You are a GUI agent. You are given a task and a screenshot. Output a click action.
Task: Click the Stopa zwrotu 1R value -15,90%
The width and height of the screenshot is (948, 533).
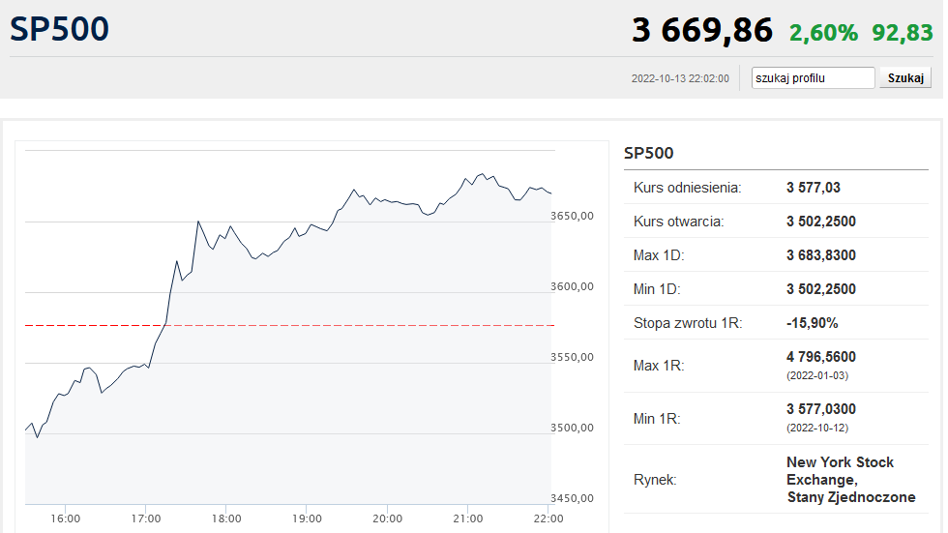(x=812, y=323)
